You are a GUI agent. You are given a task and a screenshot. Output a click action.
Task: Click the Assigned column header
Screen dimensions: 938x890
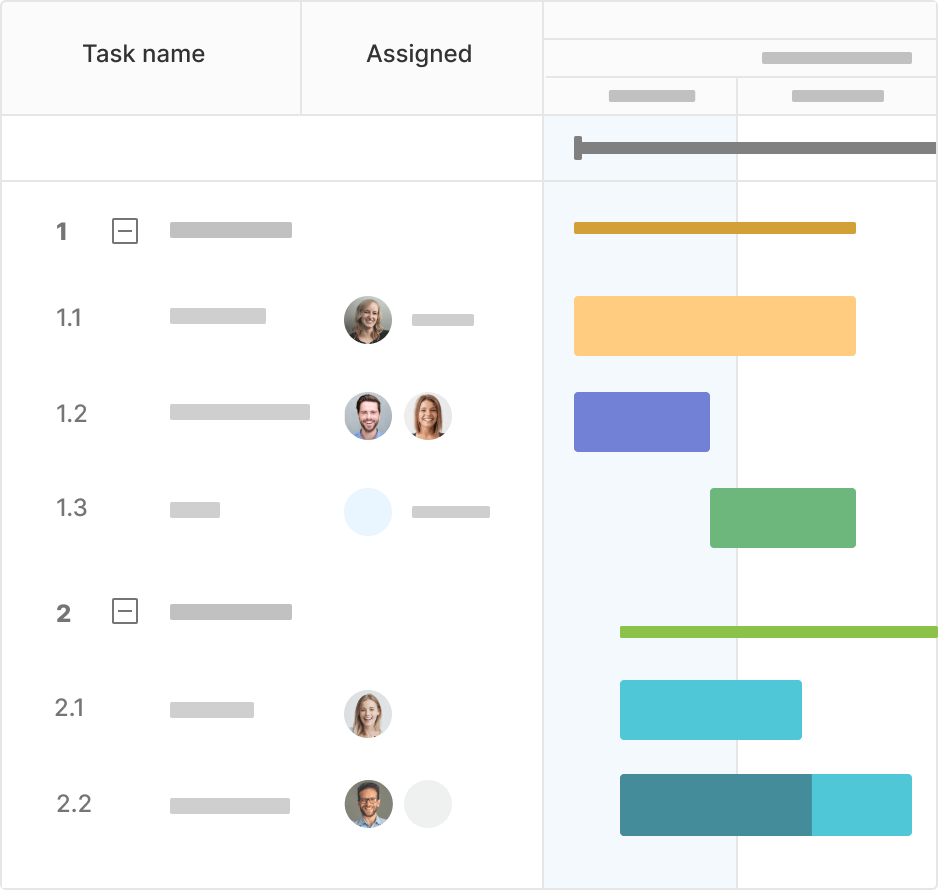point(420,55)
